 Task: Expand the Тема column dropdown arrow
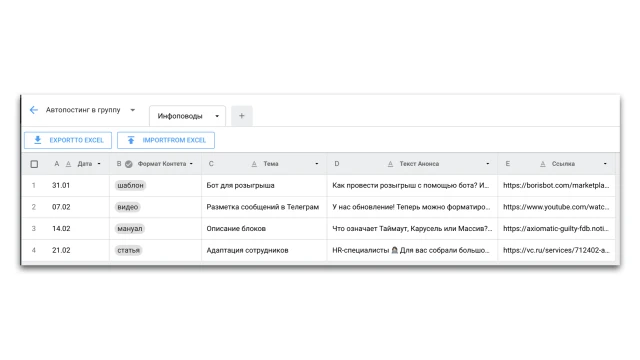[317, 164]
